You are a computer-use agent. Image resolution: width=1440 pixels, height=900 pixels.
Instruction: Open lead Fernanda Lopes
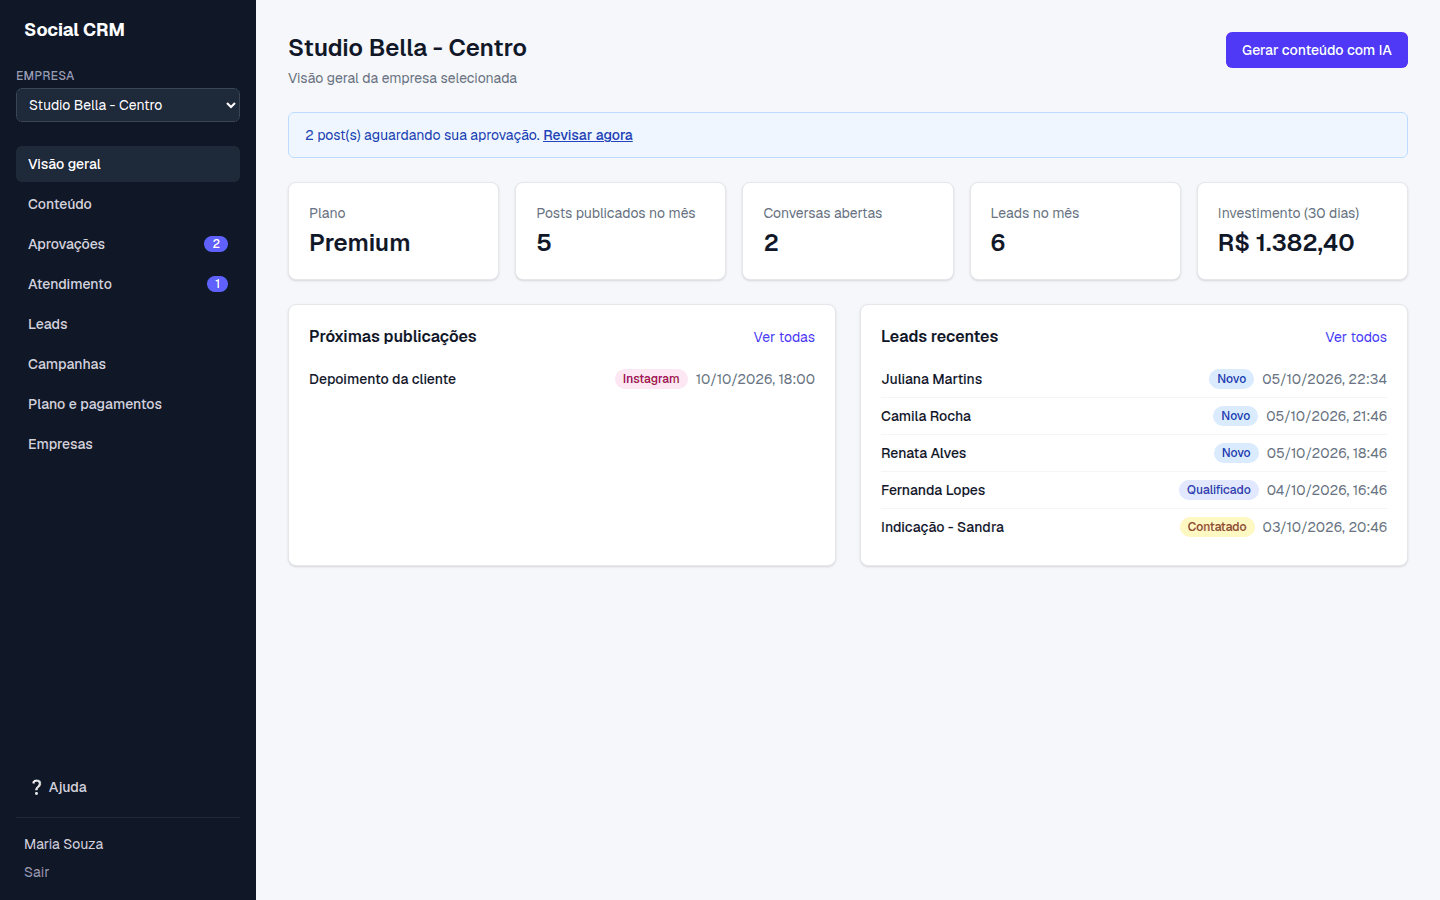pos(933,490)
